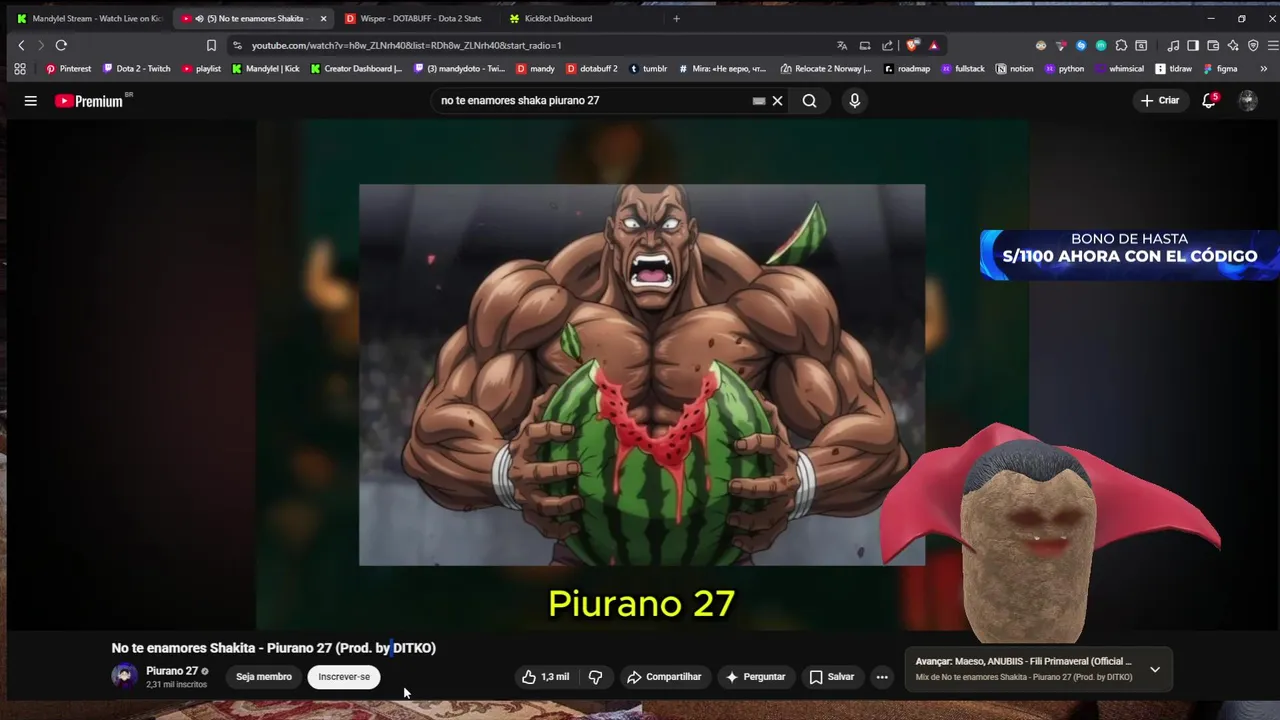The image size is (1280, 720).
Task: Open Creator Dashboard bookmark
Action: [356, 69]
